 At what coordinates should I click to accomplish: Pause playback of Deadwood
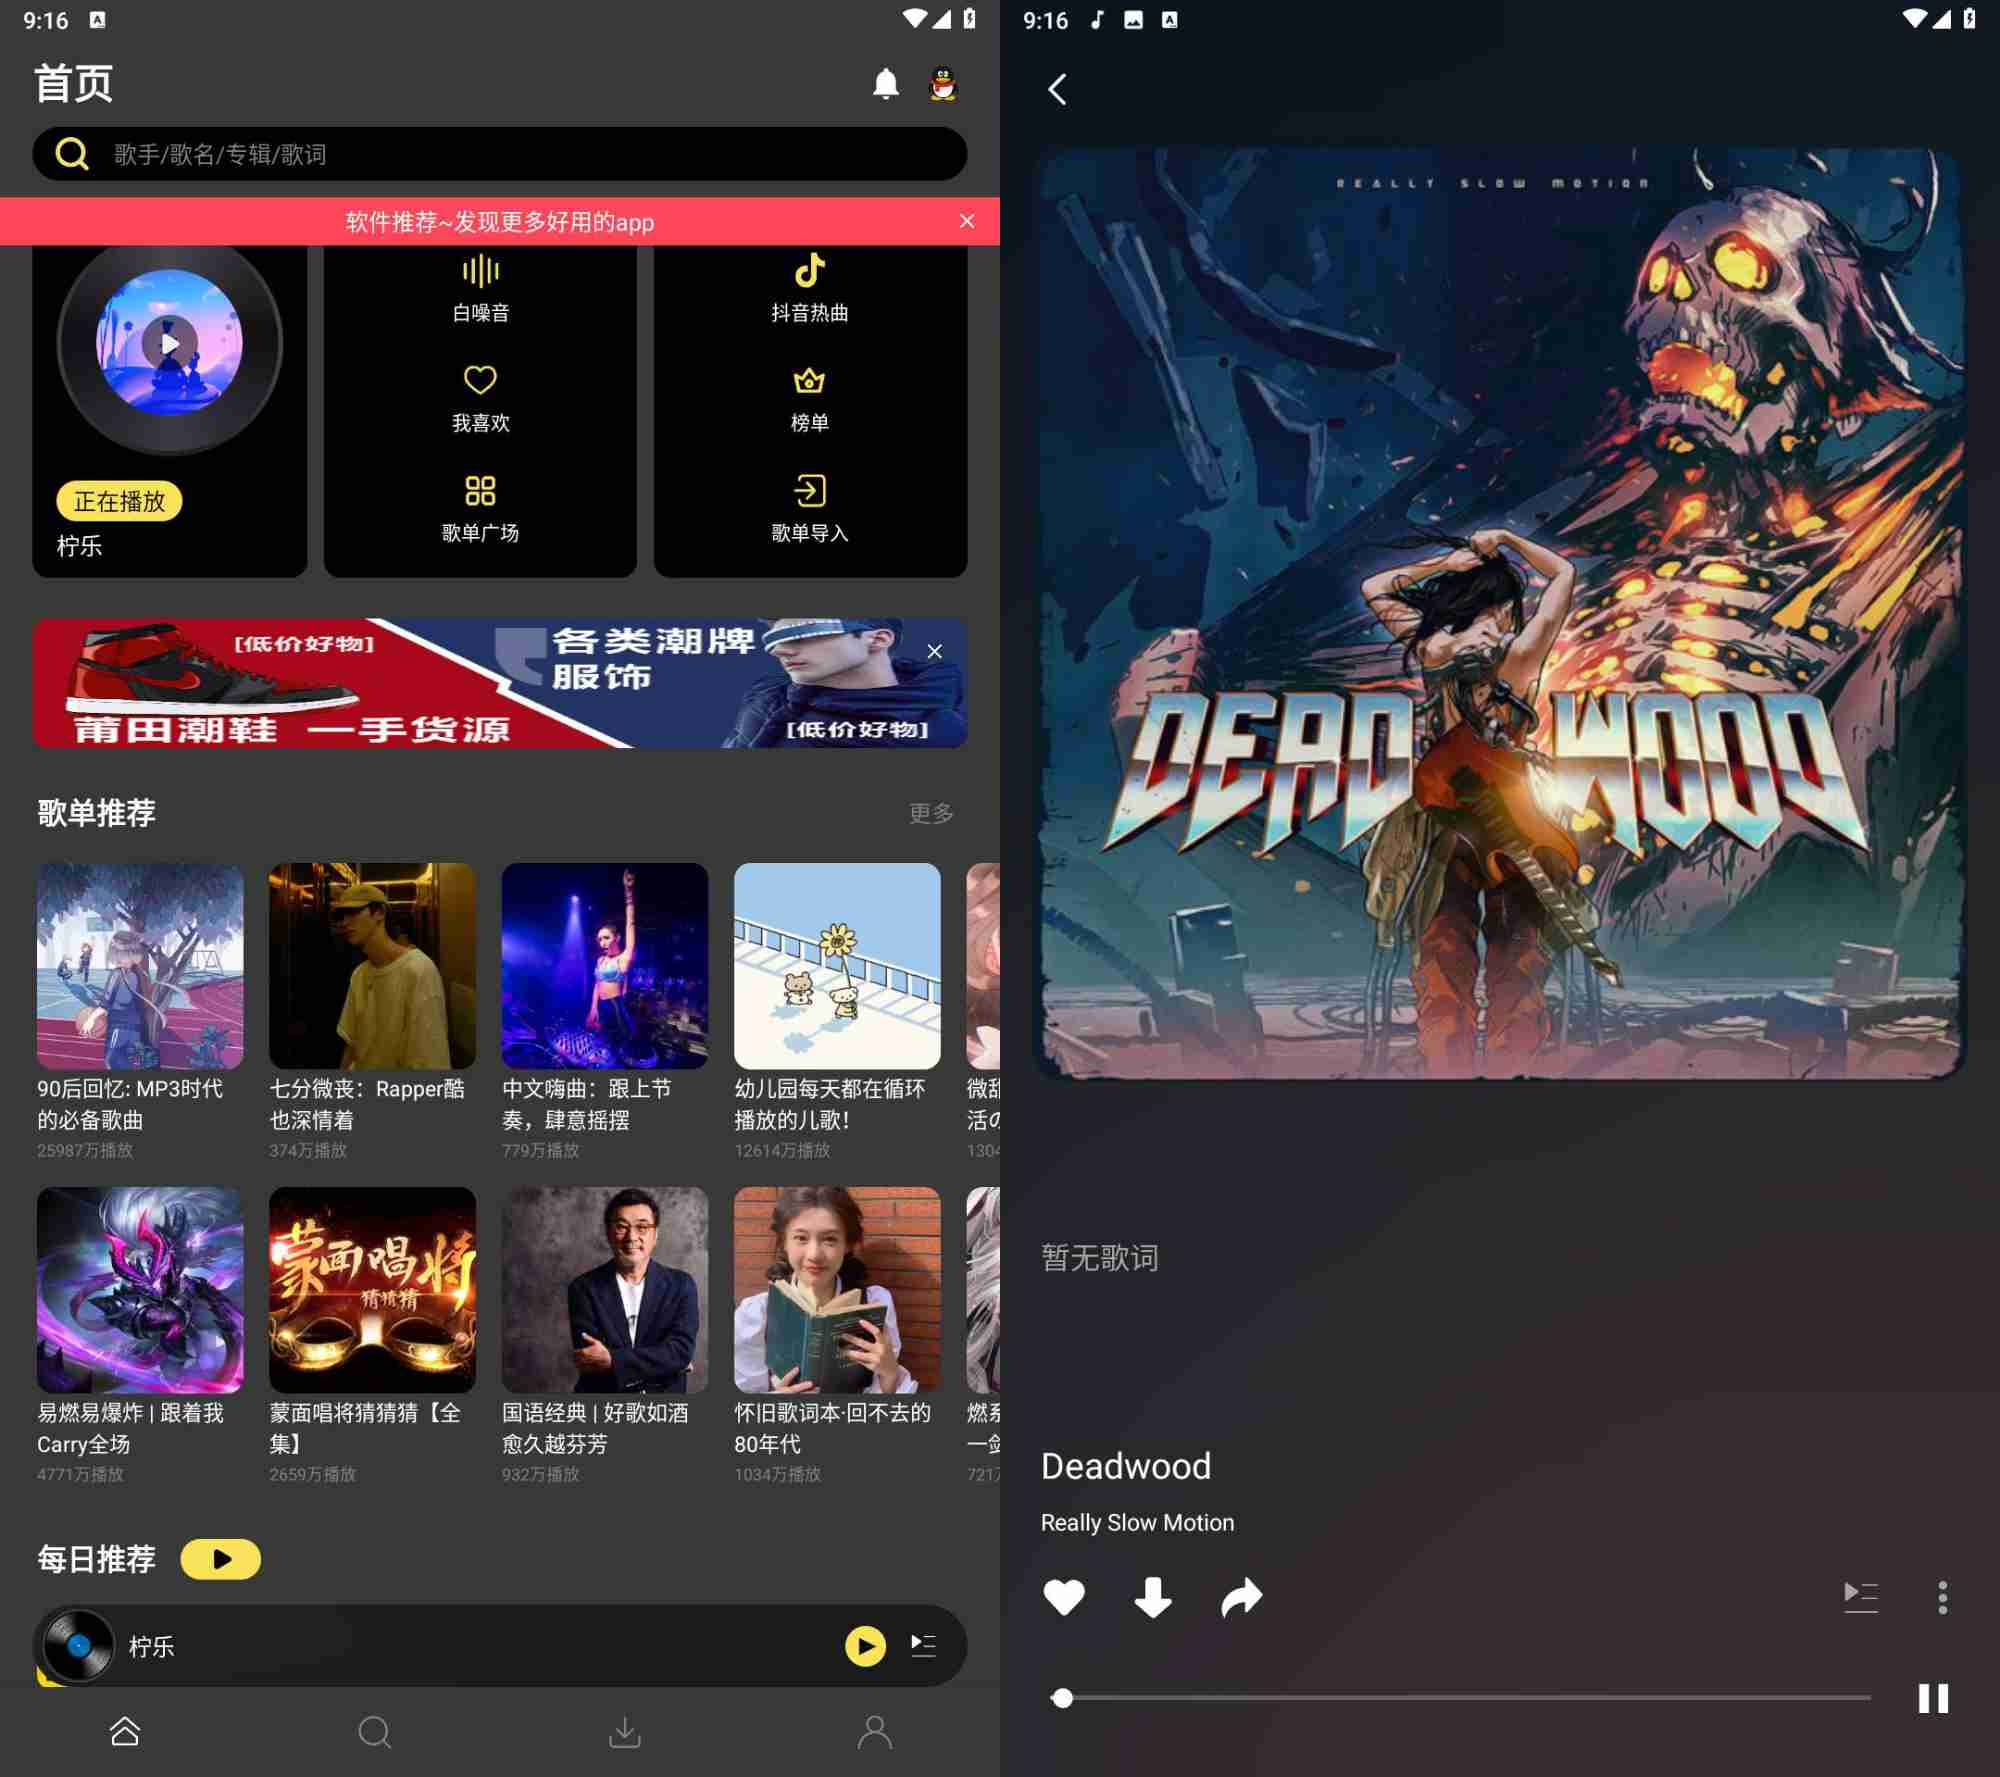(1933, 1698)
